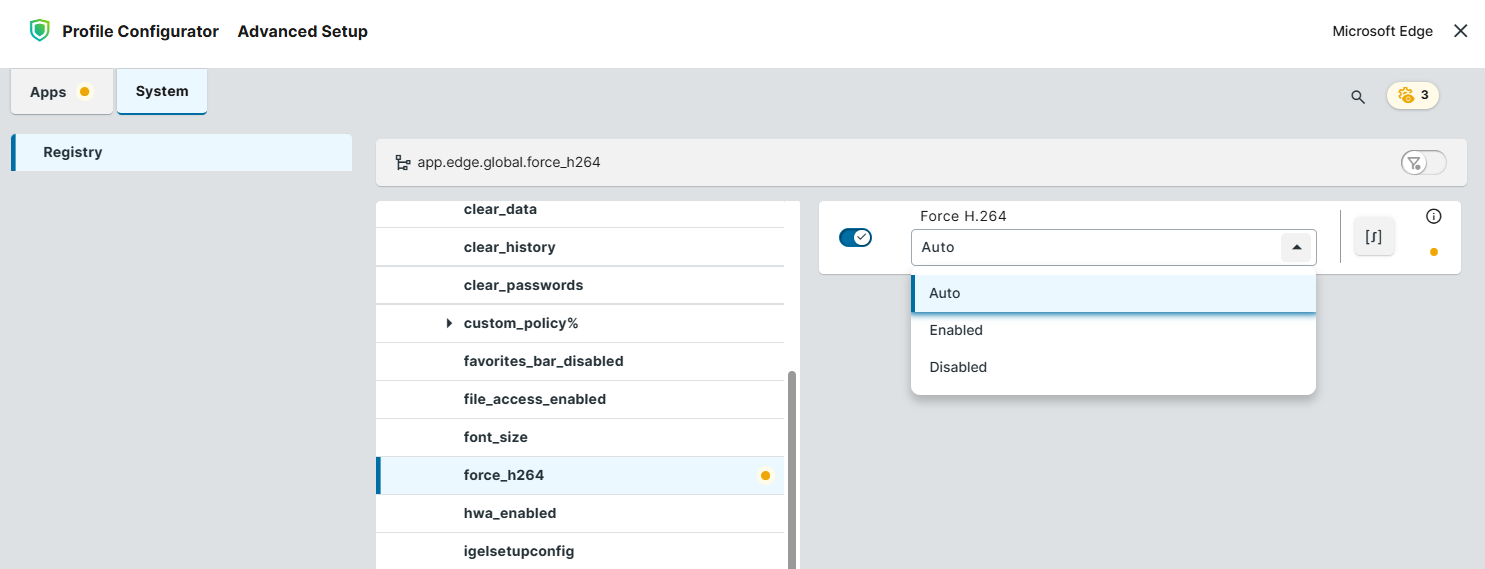Screen dimensions: 1485x569
Task: Switch to the System tab
Action: 162,91
